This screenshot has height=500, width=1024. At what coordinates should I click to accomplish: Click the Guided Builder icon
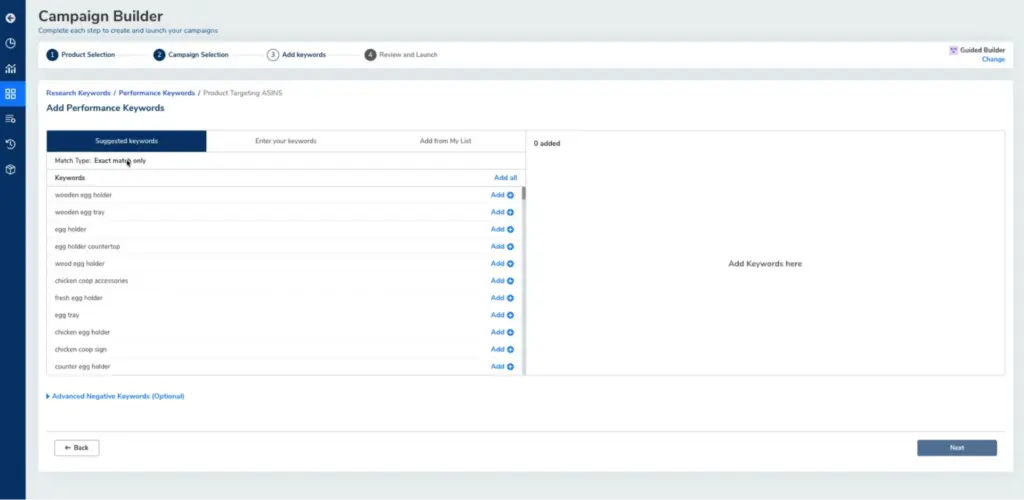click(953, 50)
